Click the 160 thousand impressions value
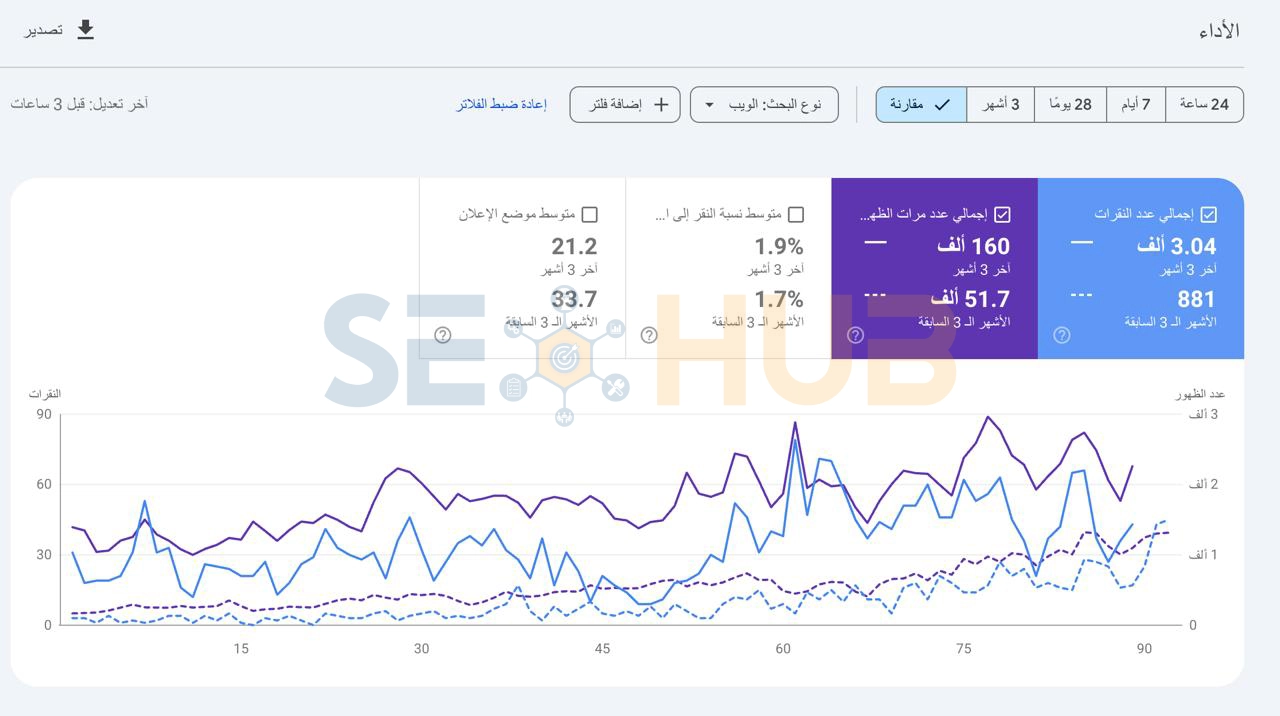 point(972,246)
